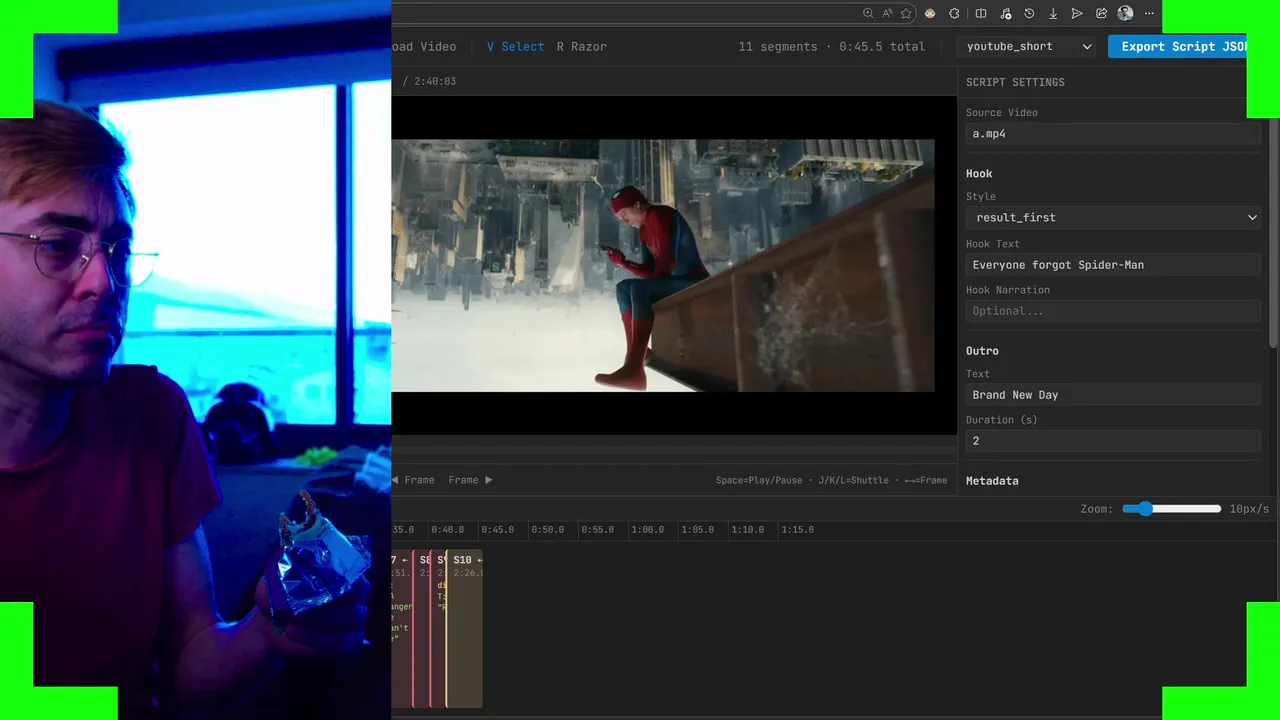Adjust the timeline Zoom slider
The height and width of the screenshot is (720, 1280).
pyautogui.click(x=1171, y=509)
